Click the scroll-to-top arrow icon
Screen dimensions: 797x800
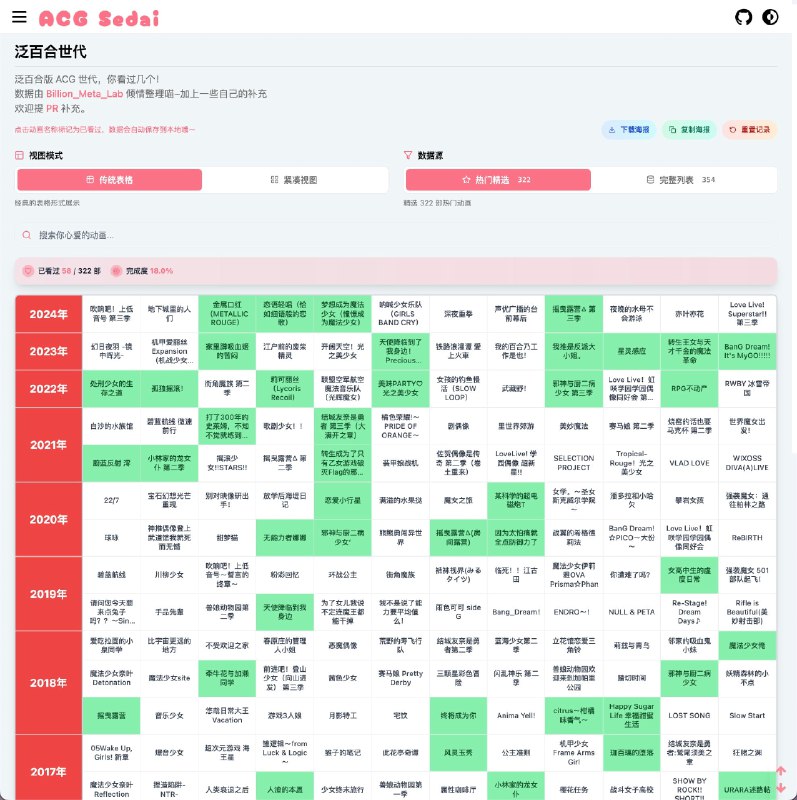pyautogui.click(x=781, y=771)
